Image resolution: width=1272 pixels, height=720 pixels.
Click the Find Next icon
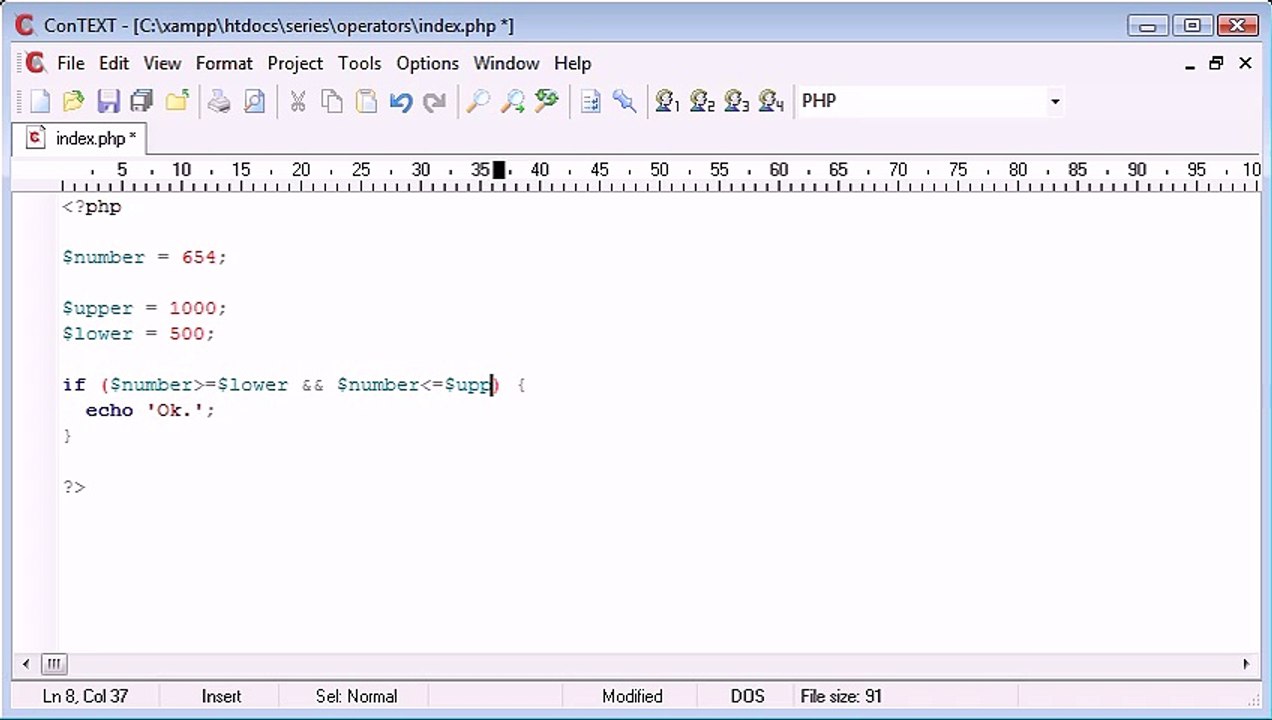[x=512, y=101]
